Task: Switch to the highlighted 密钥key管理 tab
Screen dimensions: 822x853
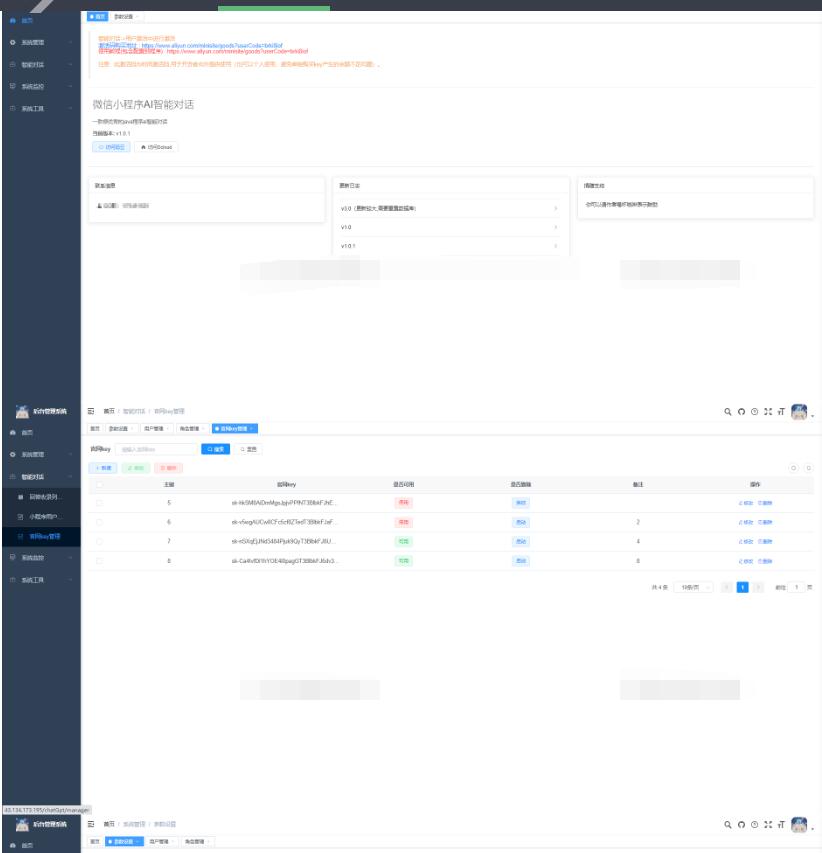Action: point(234,428)
